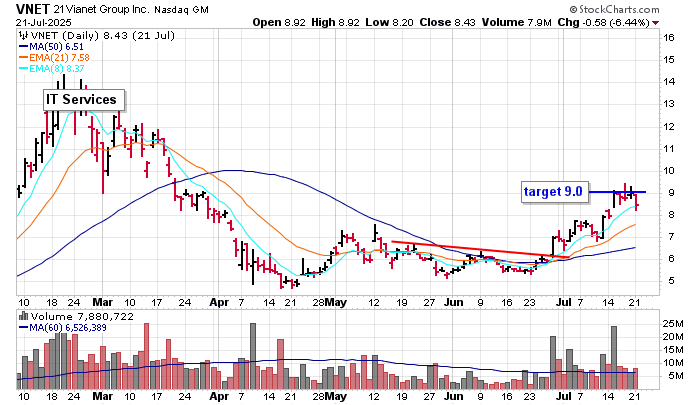Click the 'Mar' label under the price chart

coord(102,302)
